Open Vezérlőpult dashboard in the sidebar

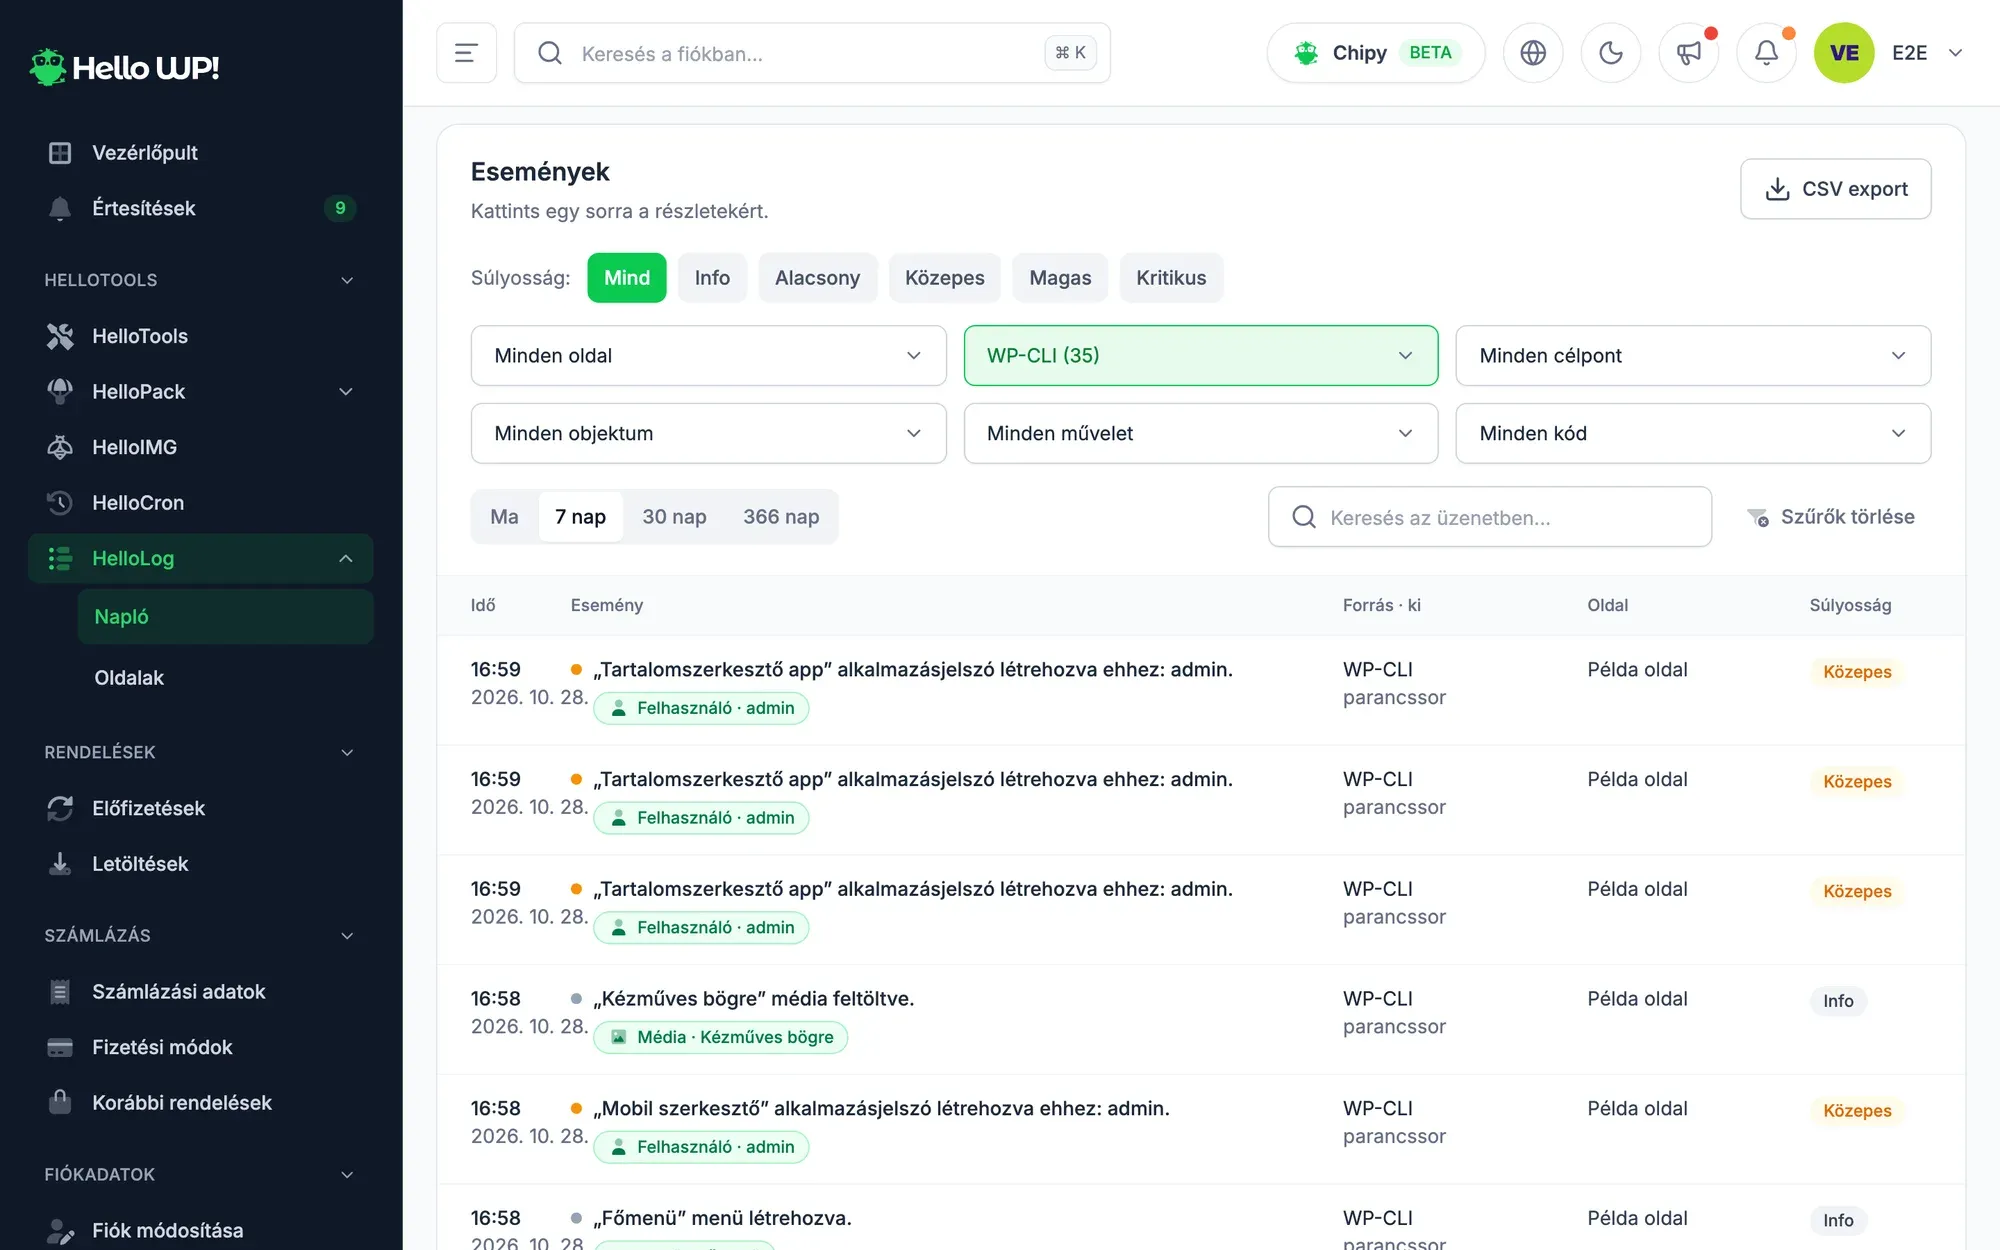(200, 152)
